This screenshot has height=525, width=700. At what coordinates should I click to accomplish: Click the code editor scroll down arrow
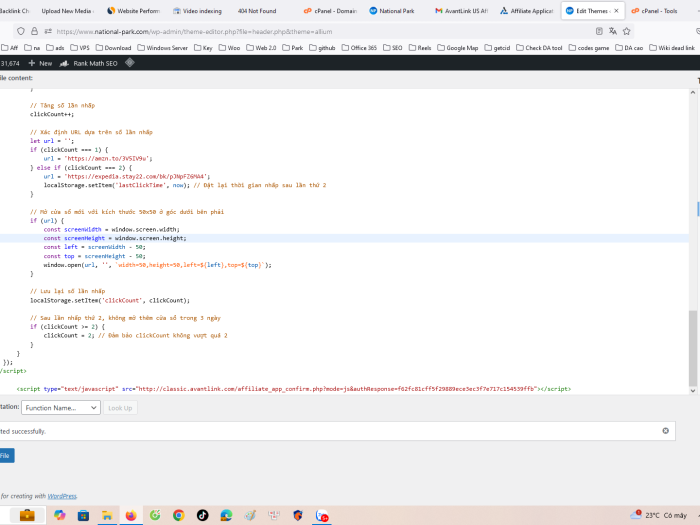click(x=693, y=391)
